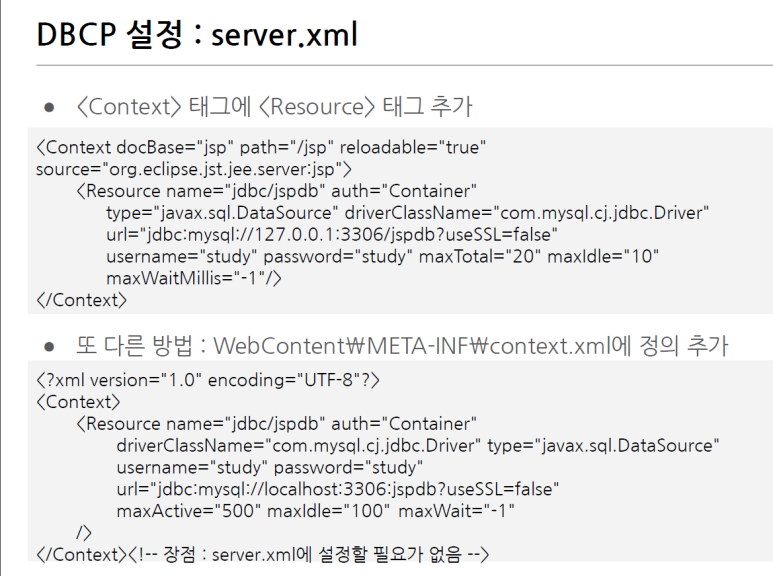Click line 'maxActive="500" maxIdle="100" maxWait="-1"'
The image size is (773, 576).
(316, 510)
